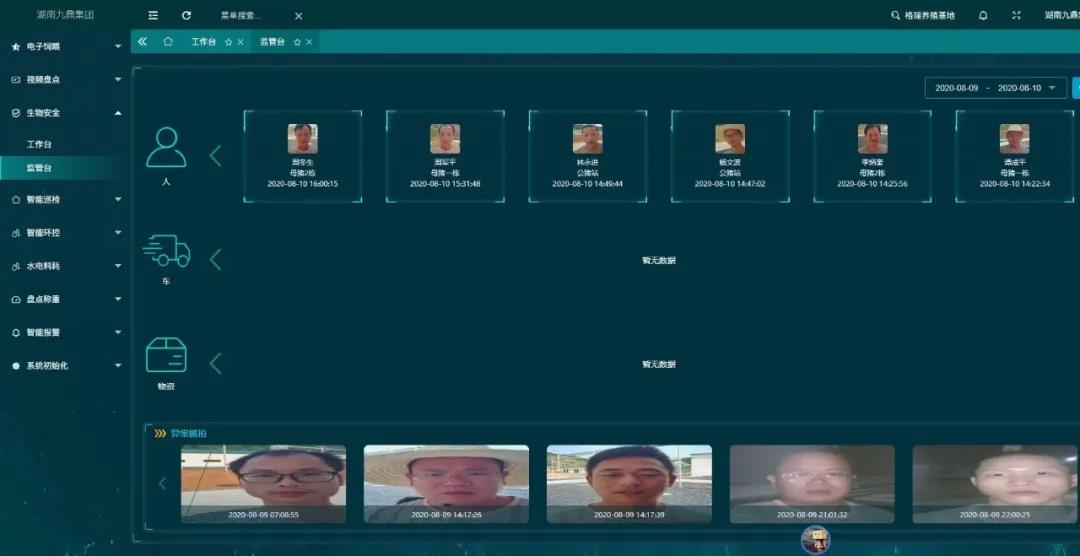Click the 系统初始化 sidebar icon
Image resolution: width=1080 pixels, height=556 pixels.
click(x=16, y=366)
